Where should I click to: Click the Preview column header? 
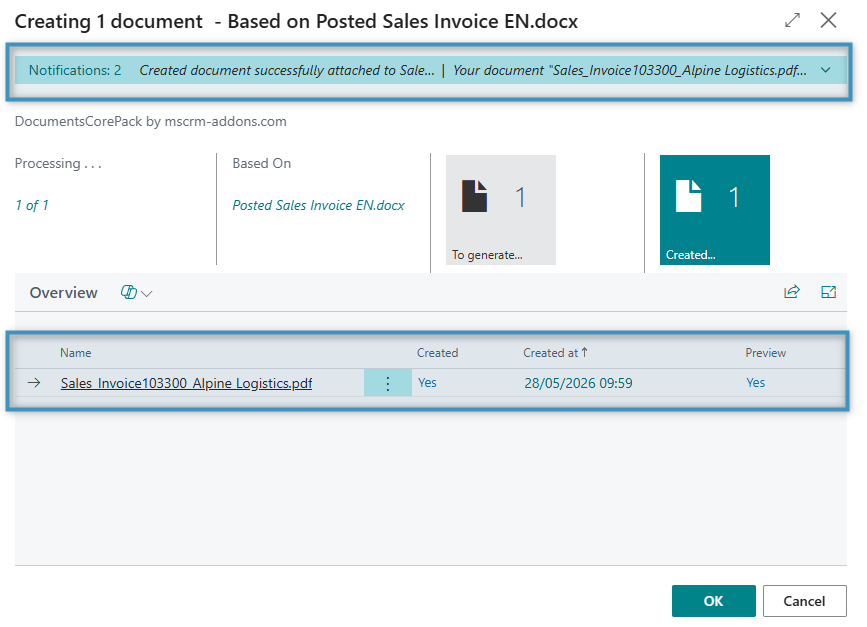765,353
